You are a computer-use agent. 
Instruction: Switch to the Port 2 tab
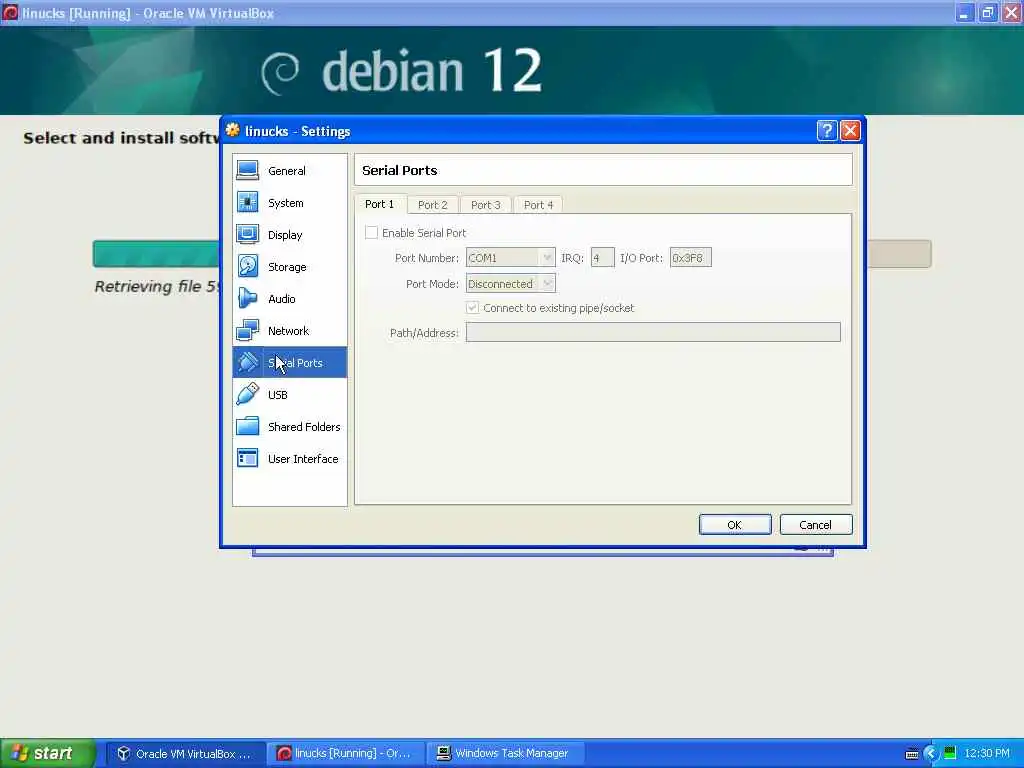click(433, 205)
